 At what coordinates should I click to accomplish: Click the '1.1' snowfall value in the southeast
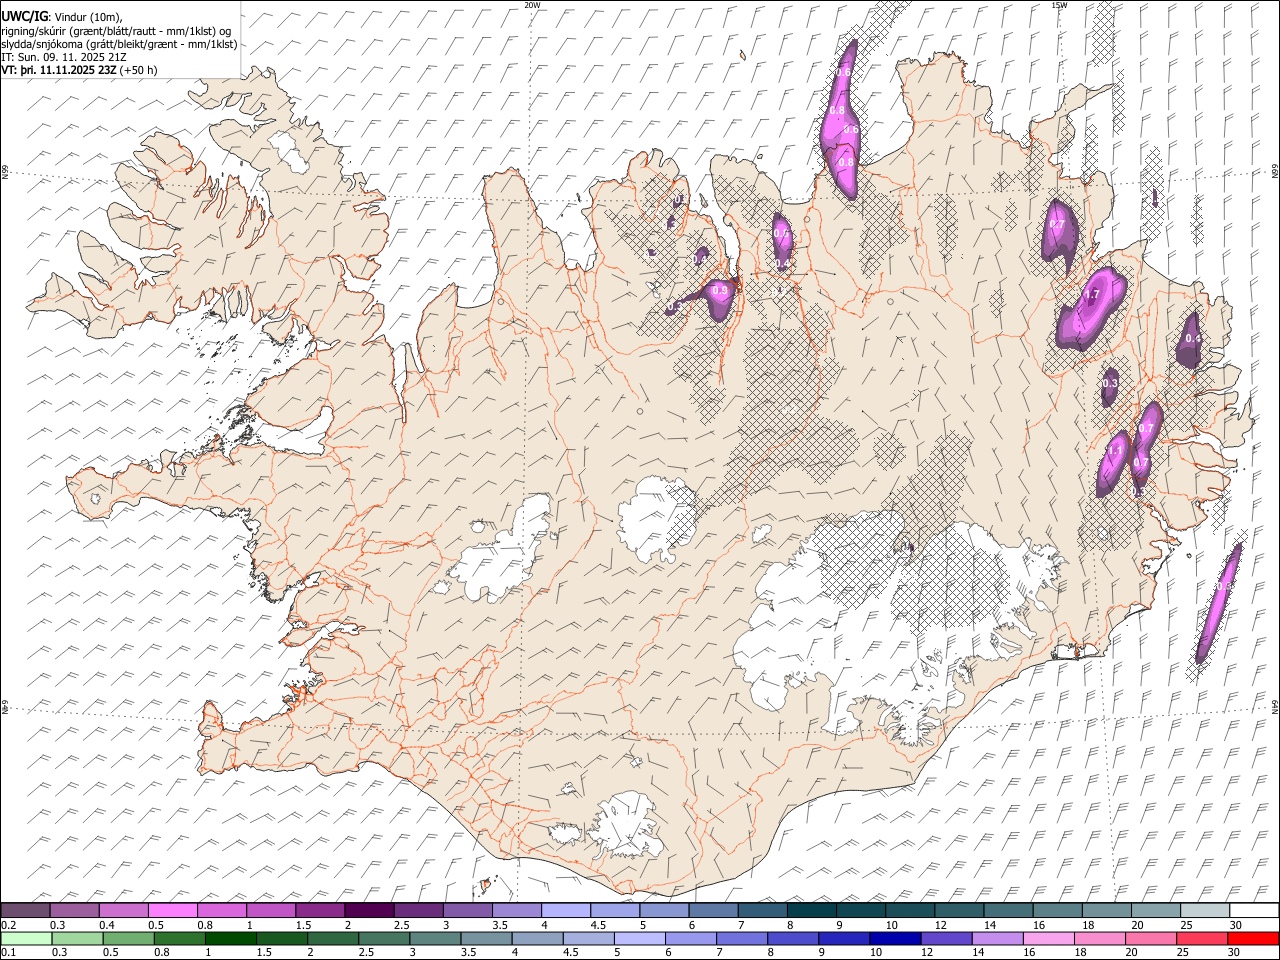tap(1116, 452)
